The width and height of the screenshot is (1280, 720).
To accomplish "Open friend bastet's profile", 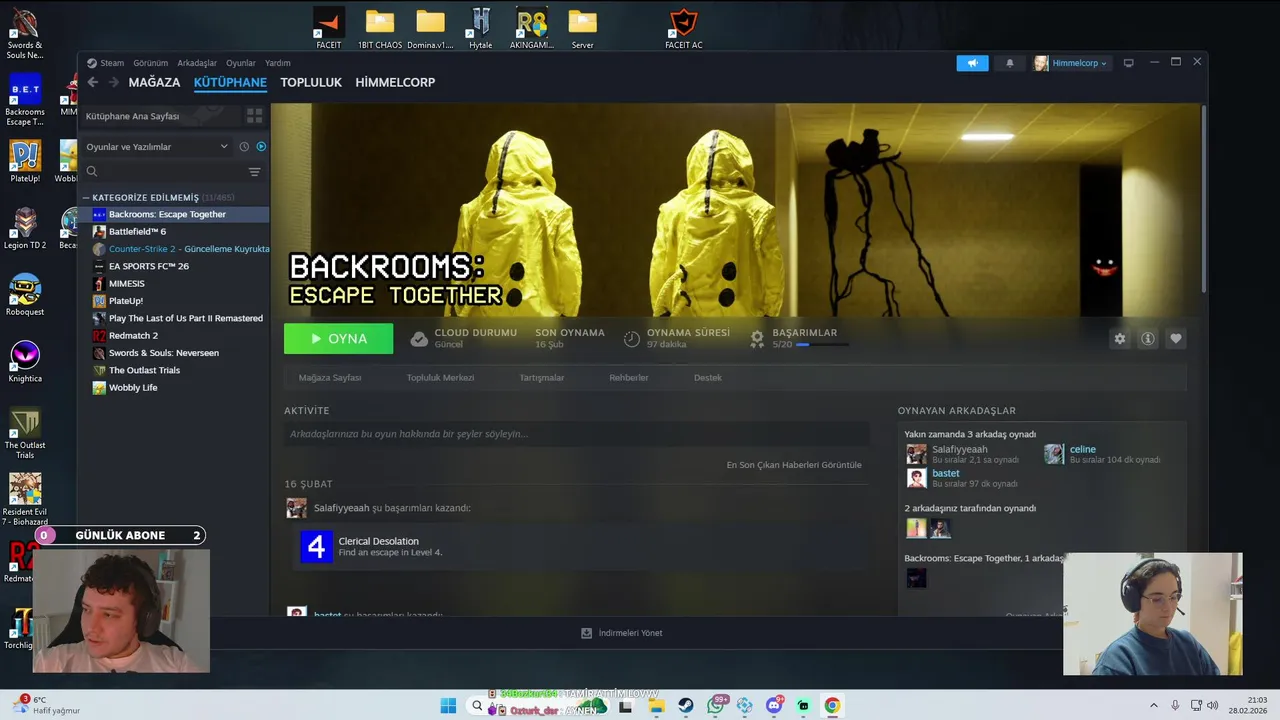I will [x=946, y=473].
